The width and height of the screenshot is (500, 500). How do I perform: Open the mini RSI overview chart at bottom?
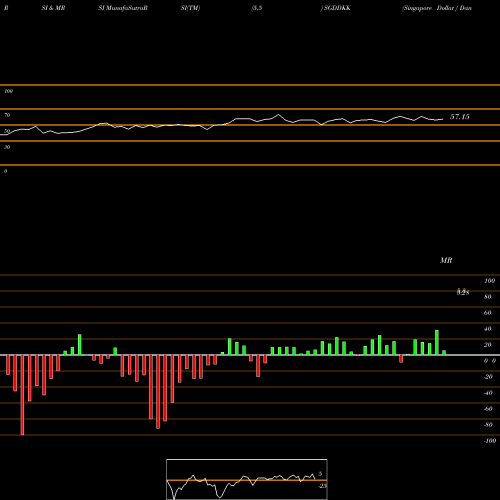247,479
